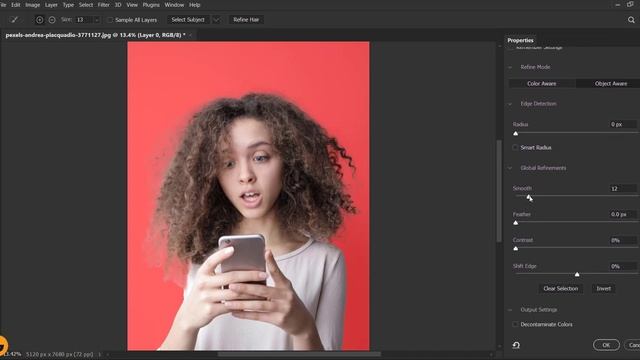Collapse the Output Settings section
This screenshot has height=360, width=640.
tap(510, 310)
